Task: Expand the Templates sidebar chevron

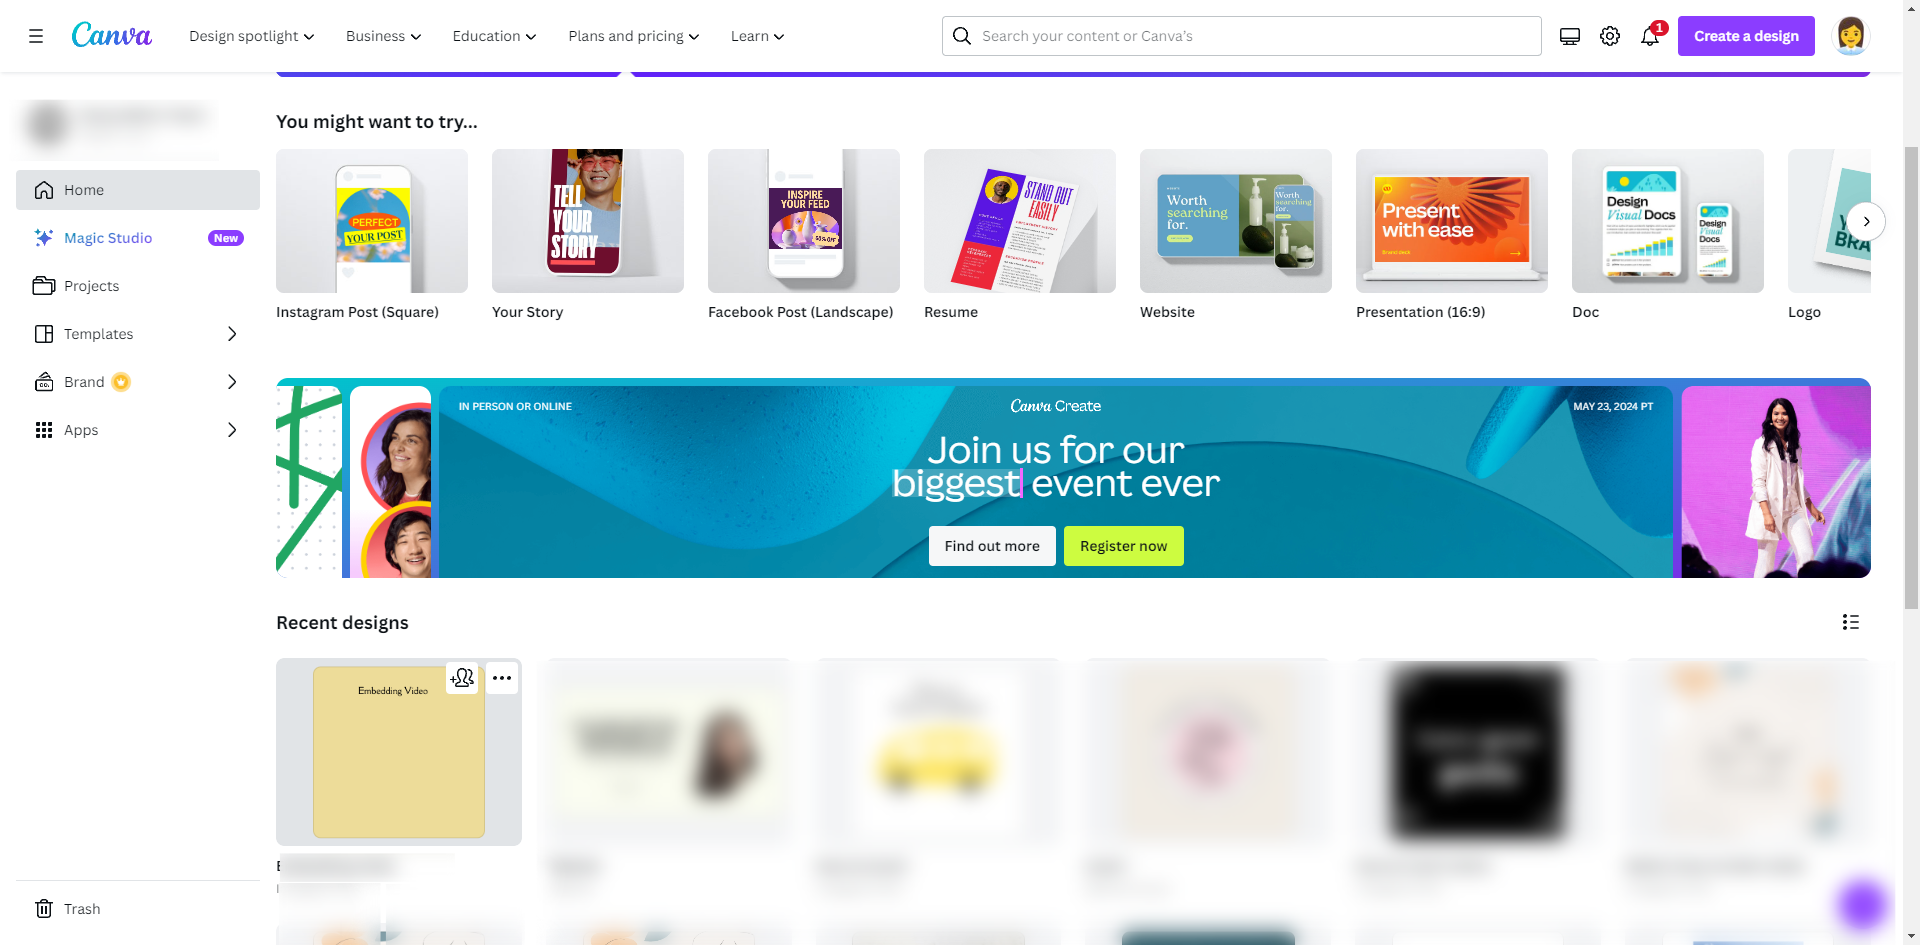Action: (232, 334)
